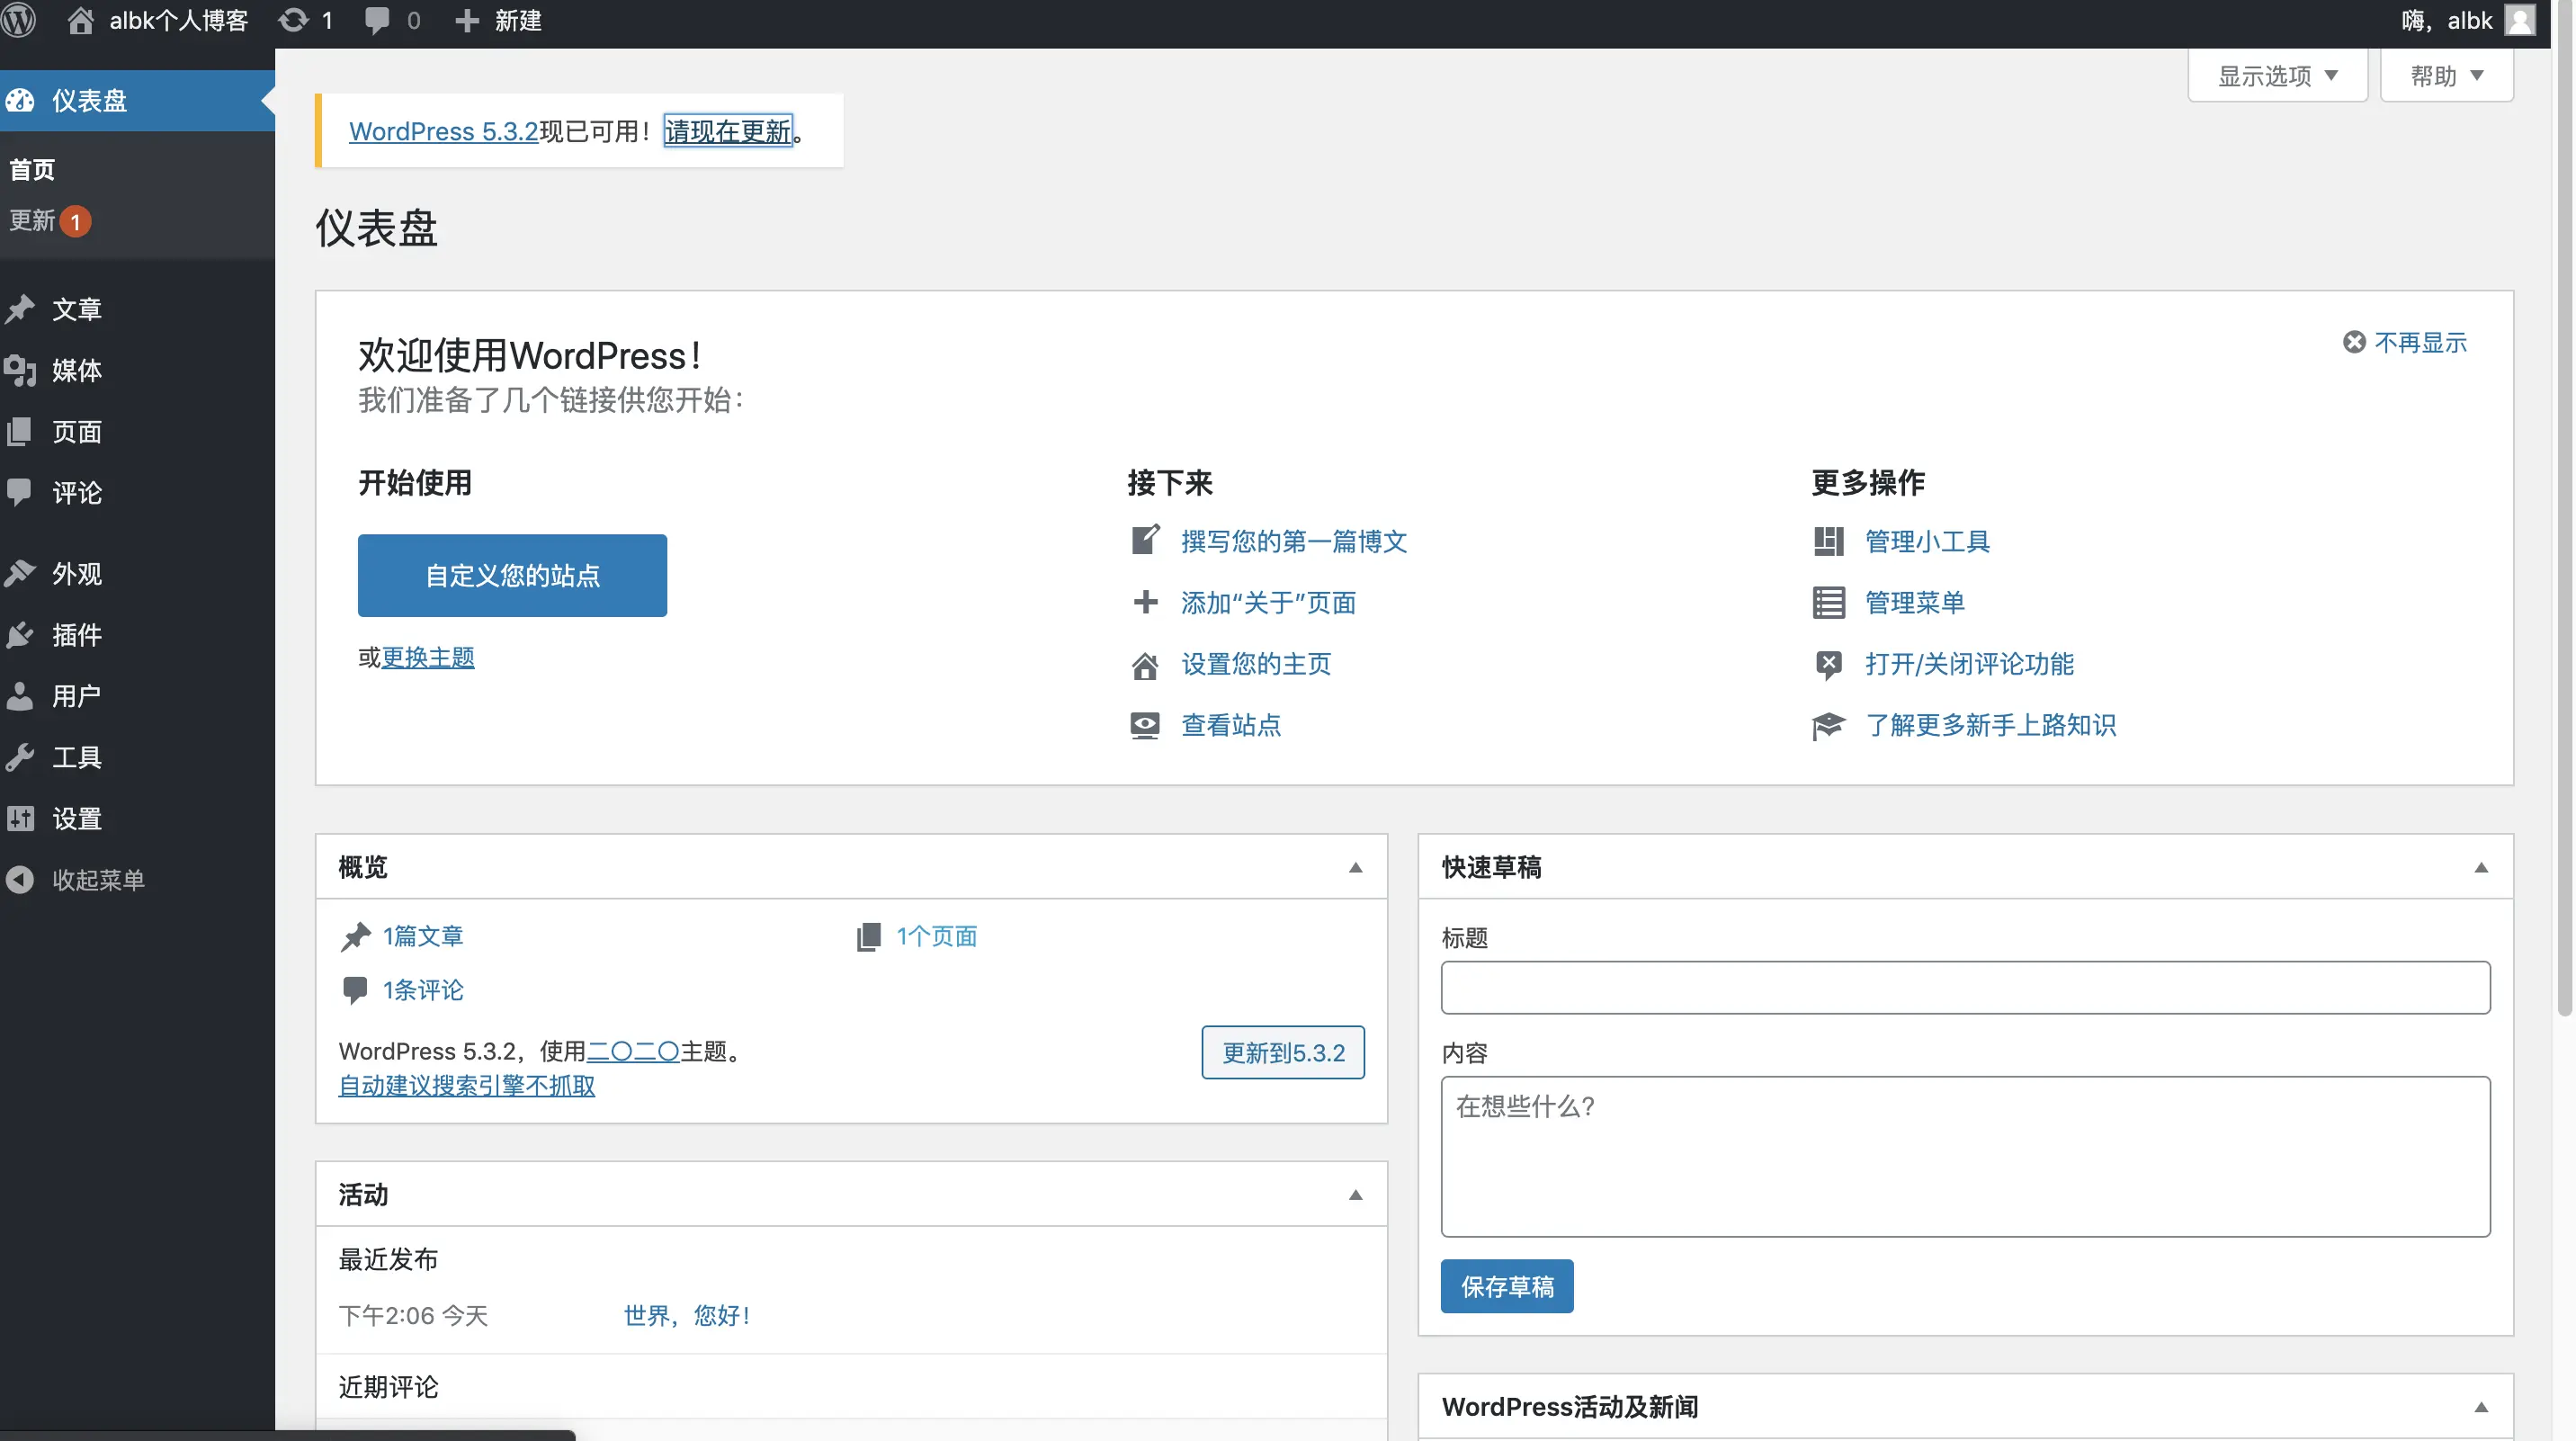The image size is (2576, 1441).
Task: Expand the 帮助 dropdown tab
Action: 2446,77
